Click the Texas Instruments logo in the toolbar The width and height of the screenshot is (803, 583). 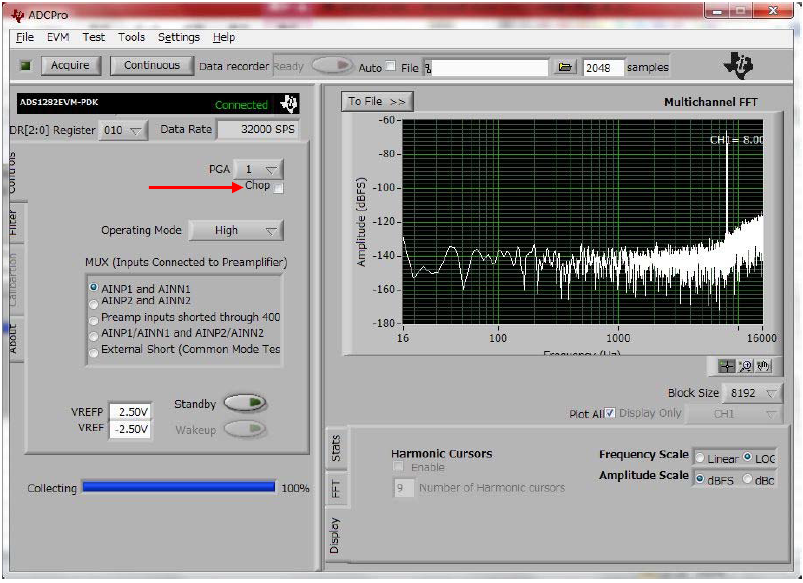pos(738,66)
